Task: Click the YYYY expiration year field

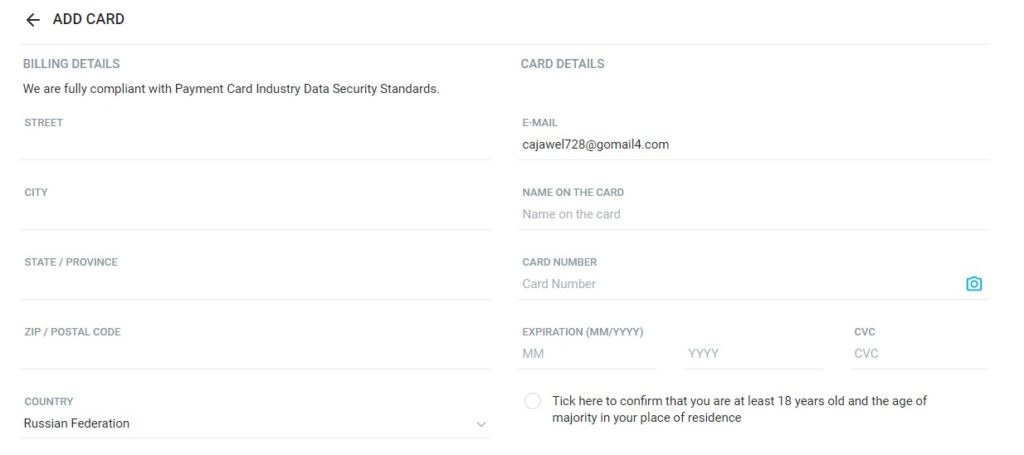Action: point(753,354)
